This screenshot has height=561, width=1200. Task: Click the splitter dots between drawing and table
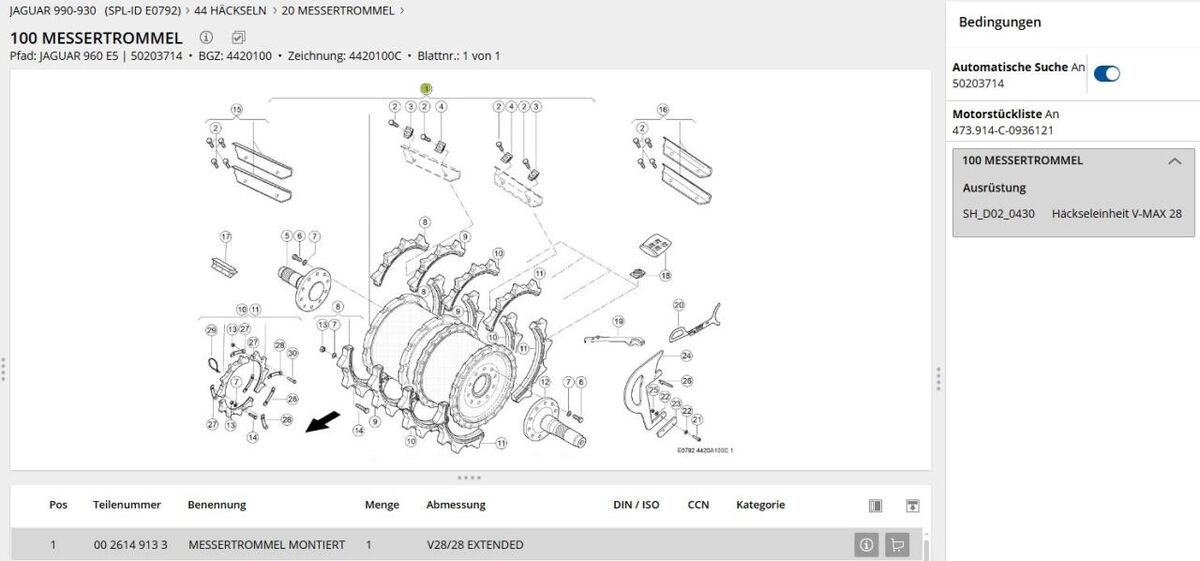point(470,477)
